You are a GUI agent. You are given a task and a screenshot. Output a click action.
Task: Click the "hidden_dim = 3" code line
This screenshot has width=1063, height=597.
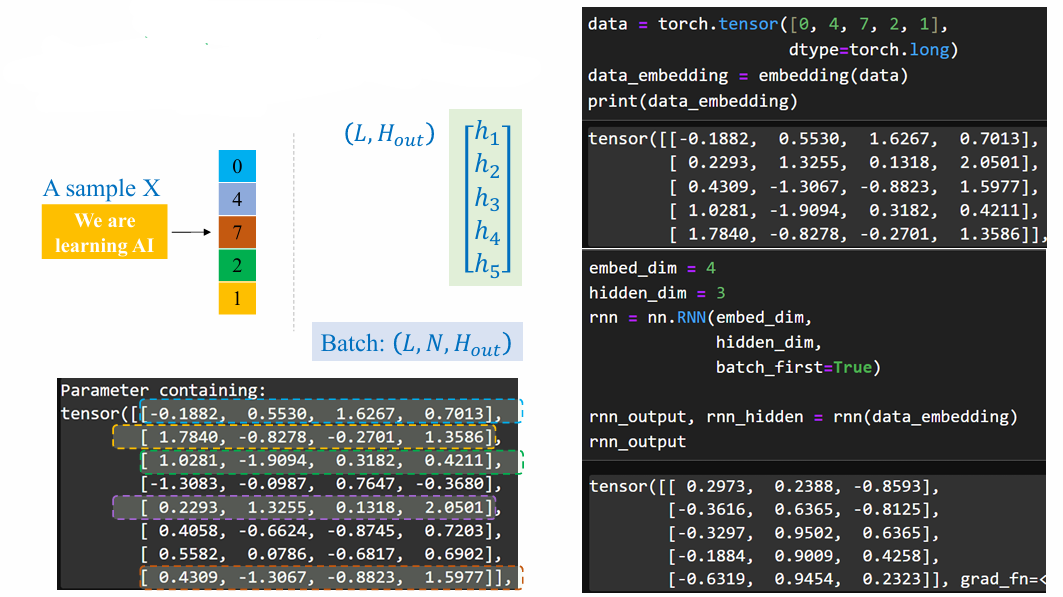click(657, 293)
